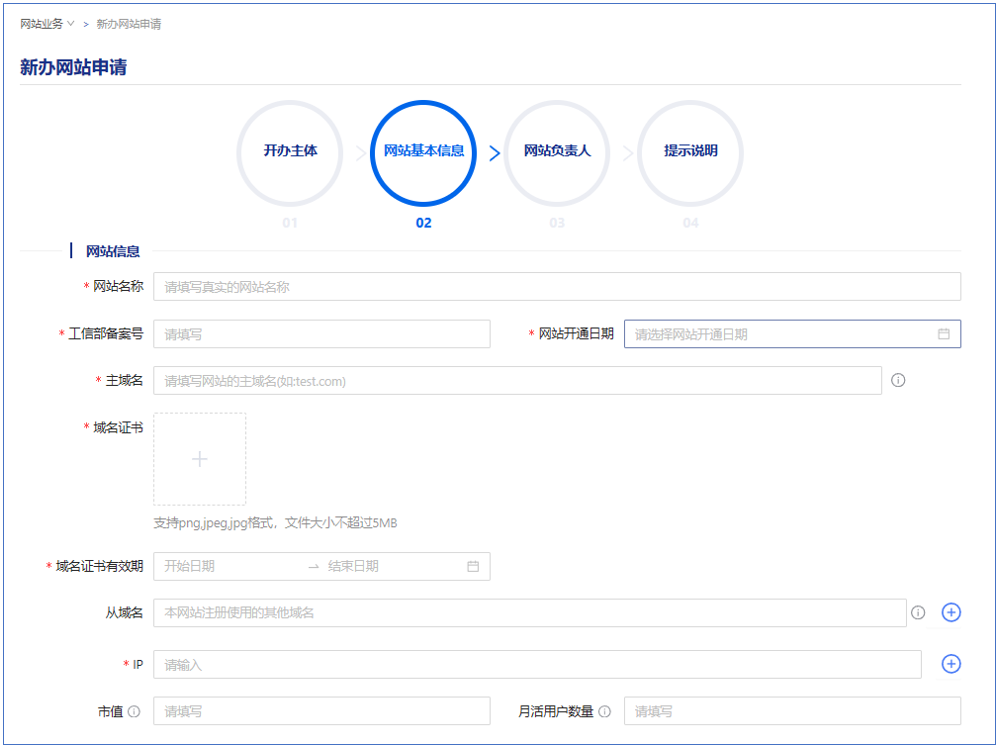The width and height of the screenshot is (1000, 750).
Task: Click into the 工信部备案号 input field
Action: point(321,334)
